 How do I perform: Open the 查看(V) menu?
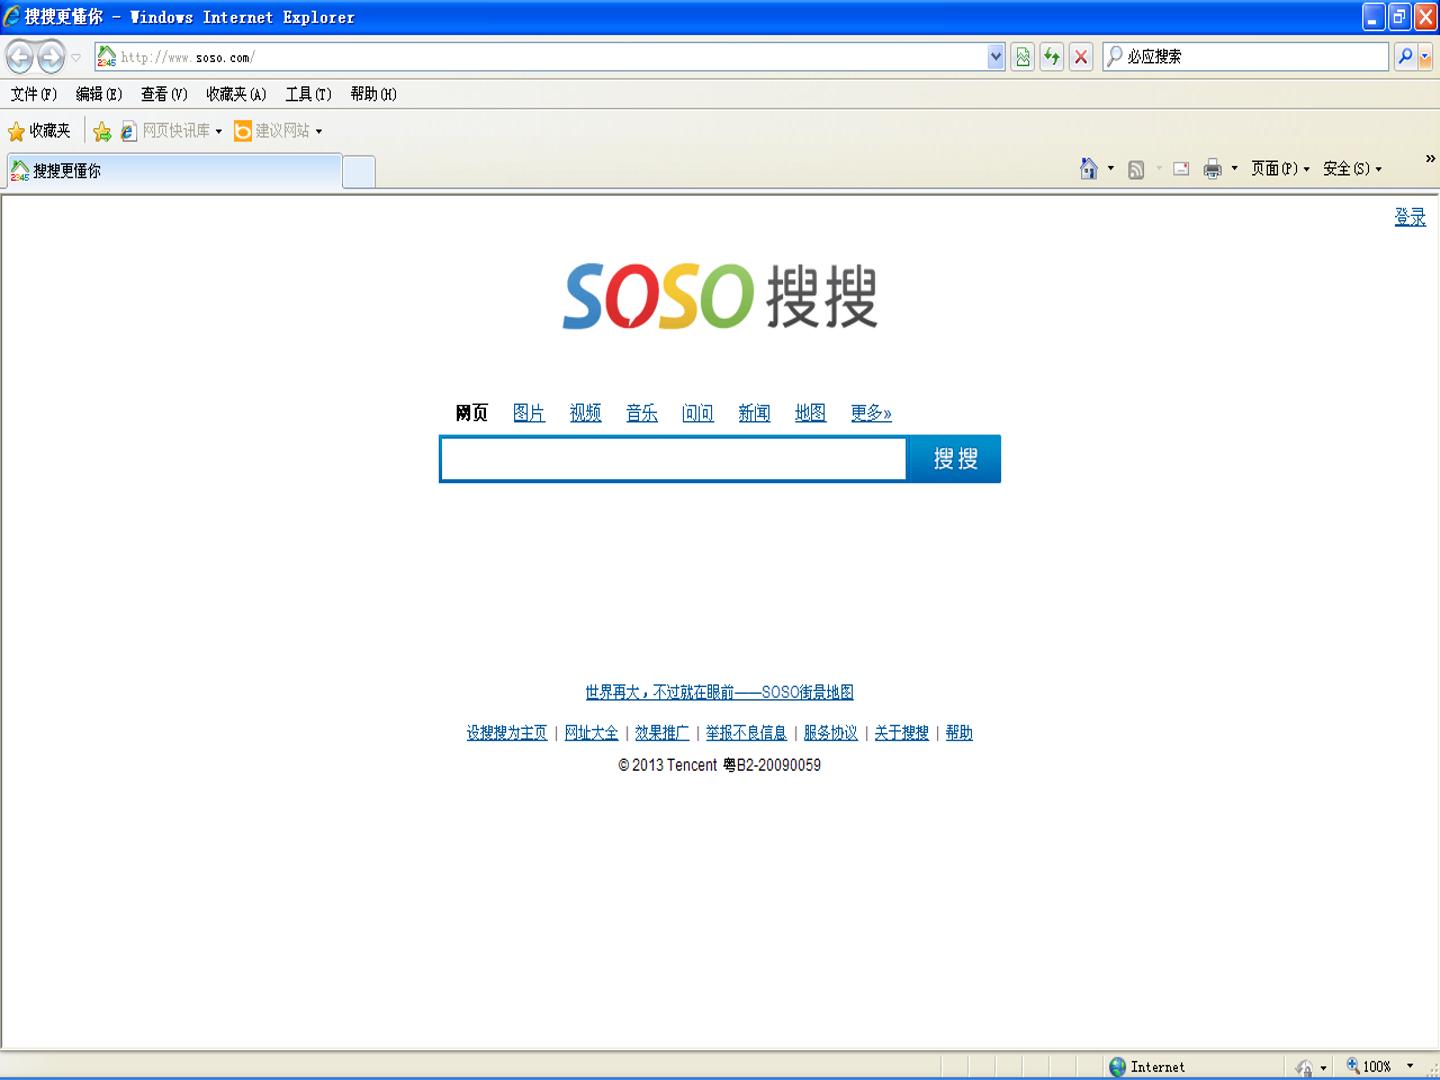point(164,94)
